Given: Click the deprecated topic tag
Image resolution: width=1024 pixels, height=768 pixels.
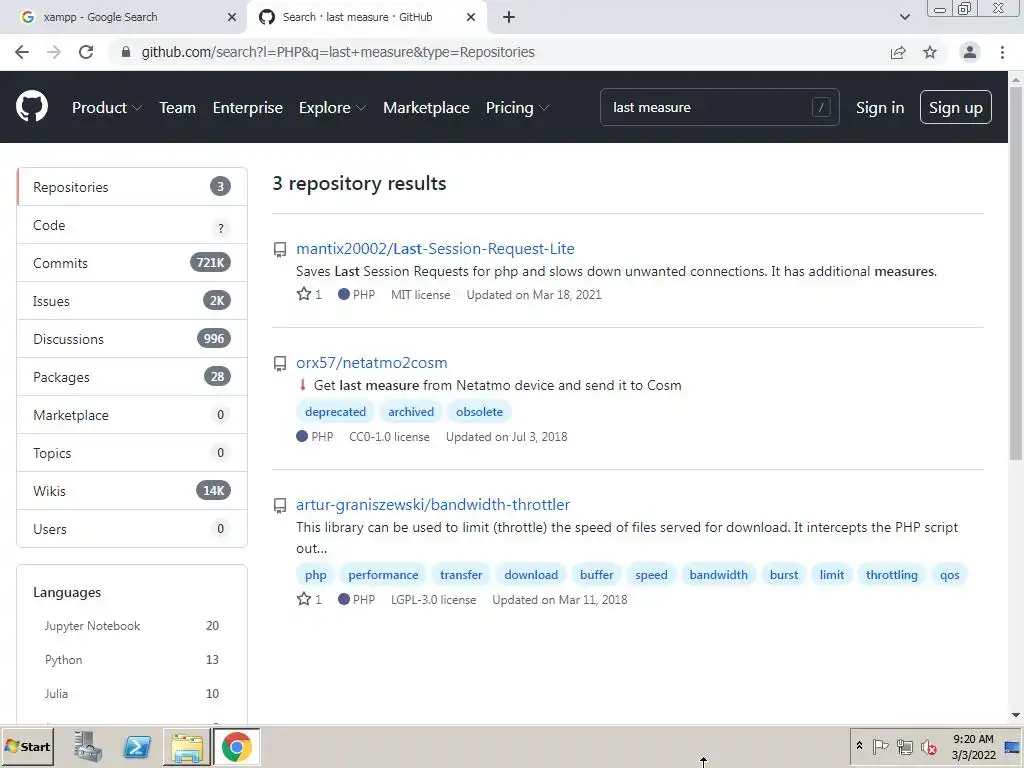Looking at the screenshot, I should (x=335, y=411).
